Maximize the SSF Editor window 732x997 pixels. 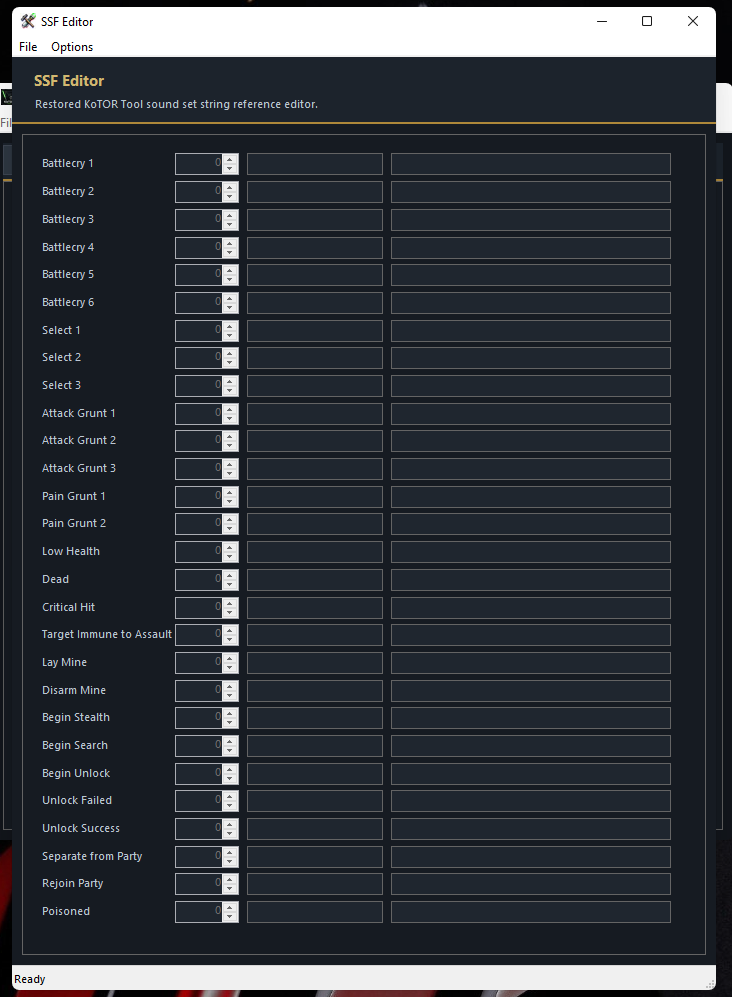(x=647, y=21)
